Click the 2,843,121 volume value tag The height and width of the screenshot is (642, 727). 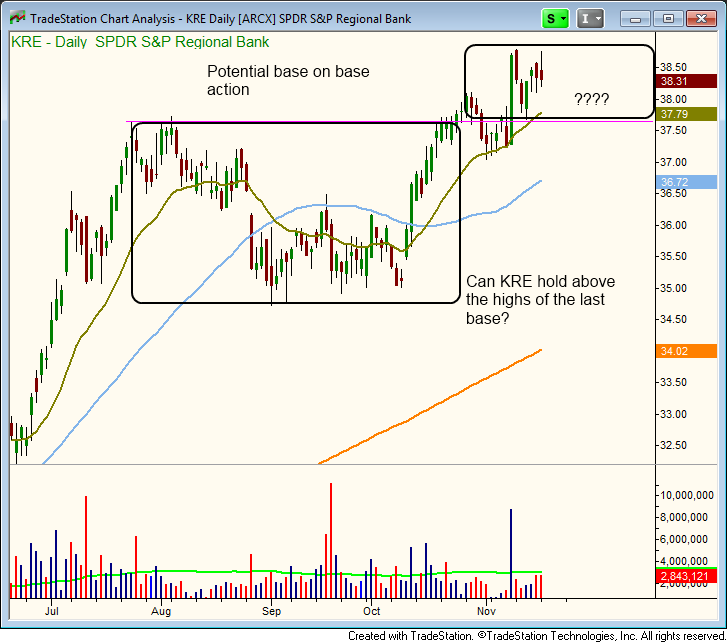point(686,576)
